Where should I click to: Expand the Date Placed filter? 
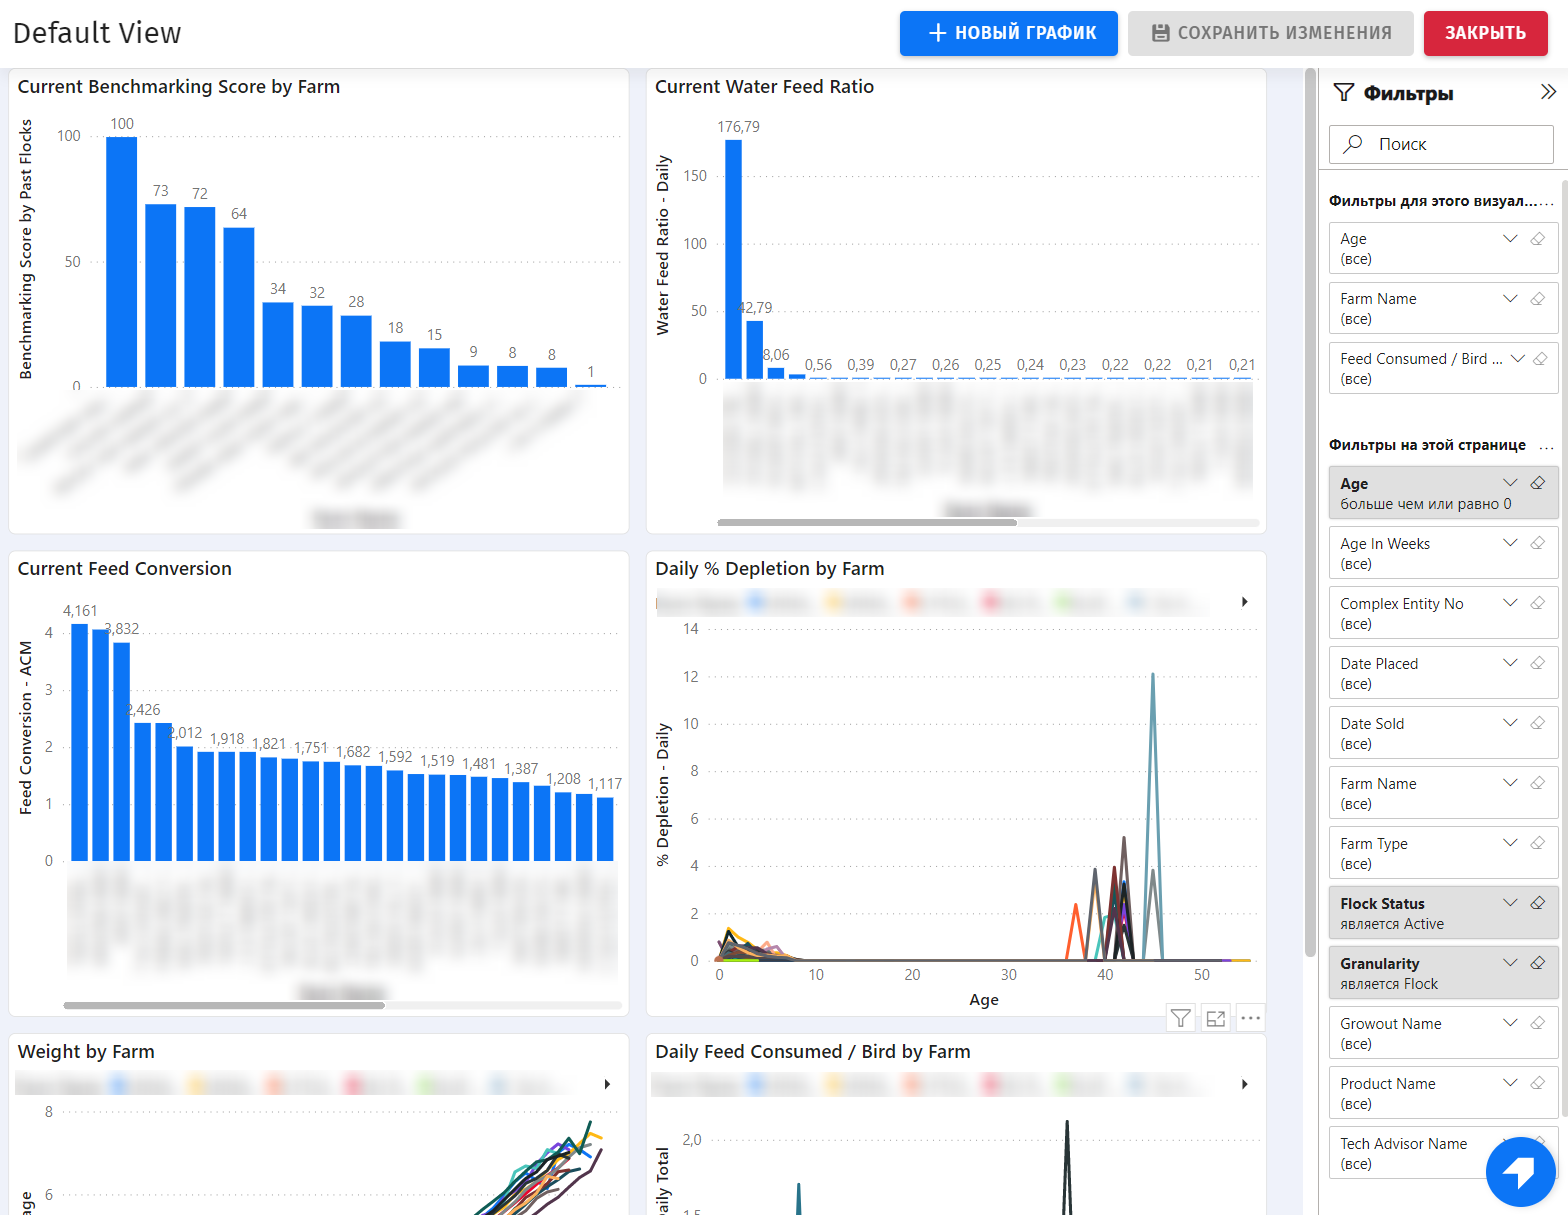tap(1510, 663)
